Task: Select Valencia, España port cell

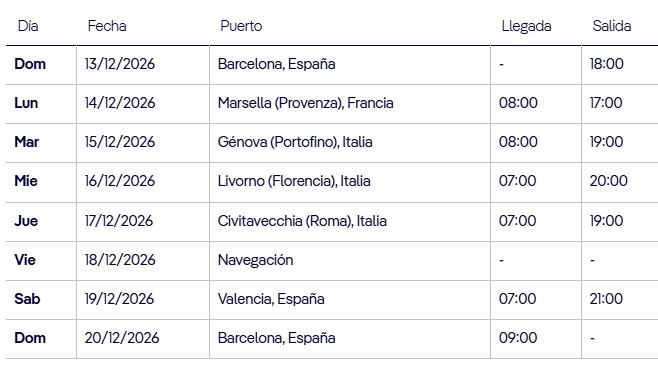Action: 271,299
